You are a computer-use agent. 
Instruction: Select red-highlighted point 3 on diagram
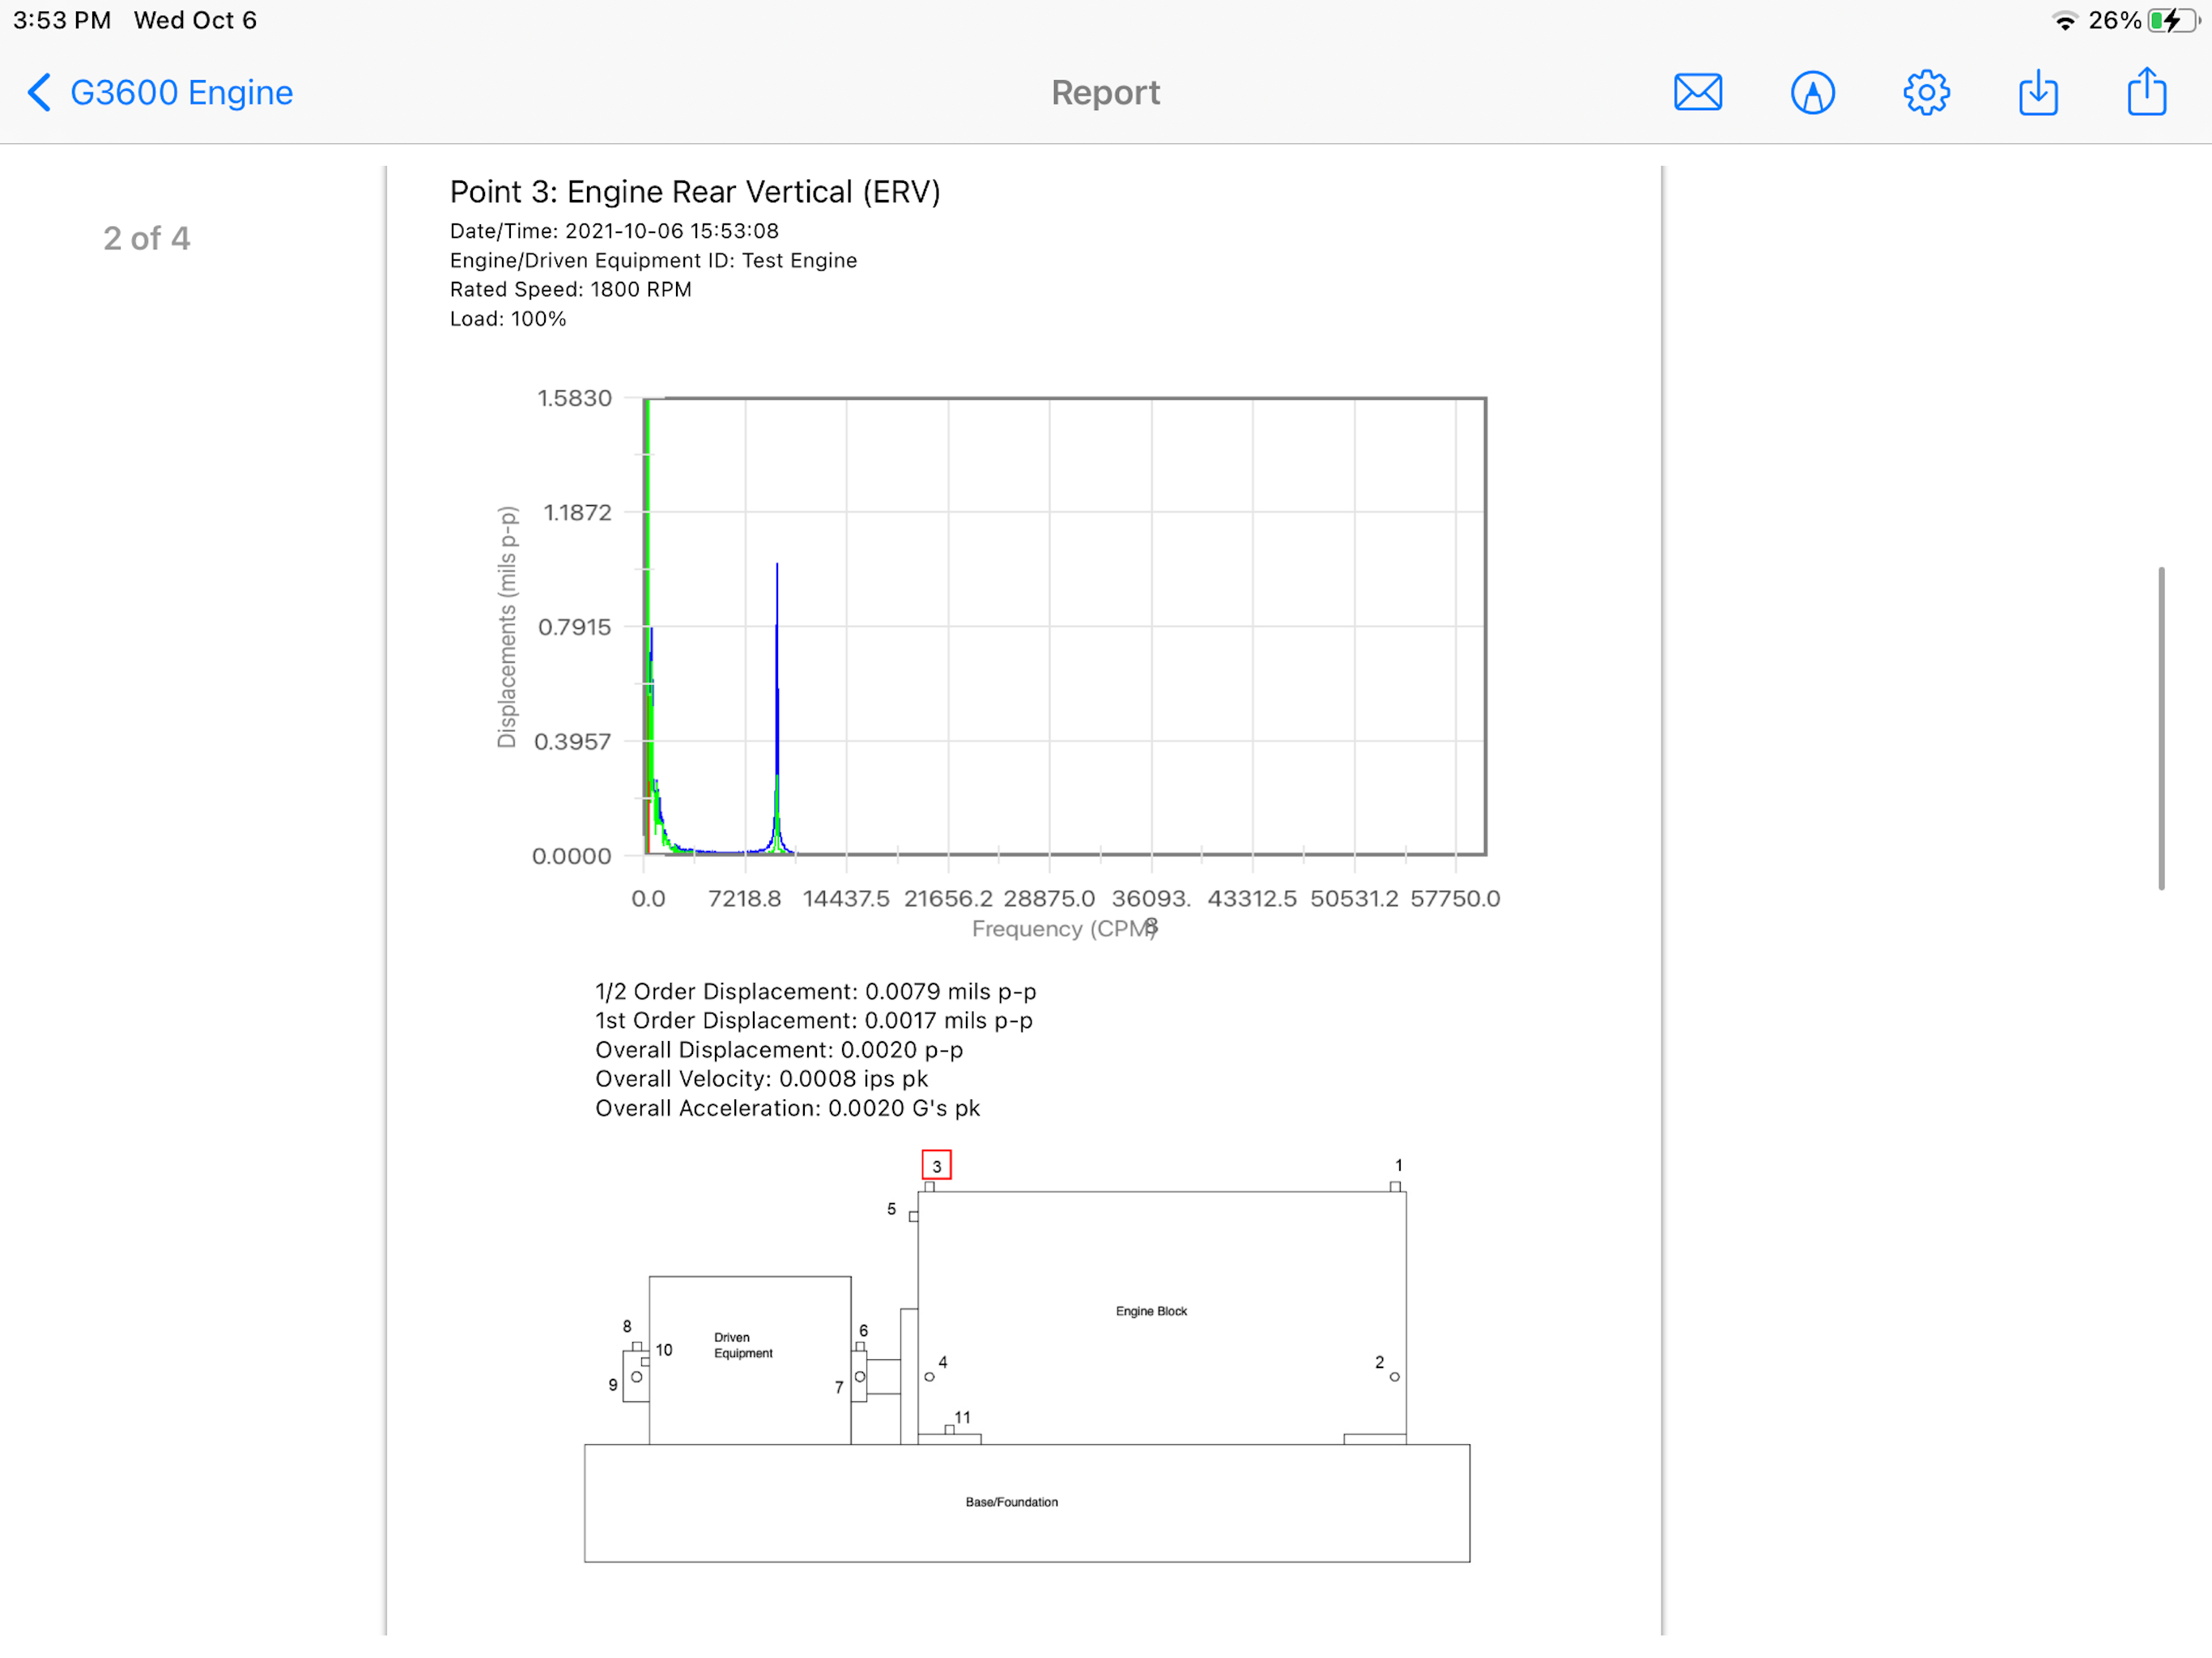click(936, 1165)
